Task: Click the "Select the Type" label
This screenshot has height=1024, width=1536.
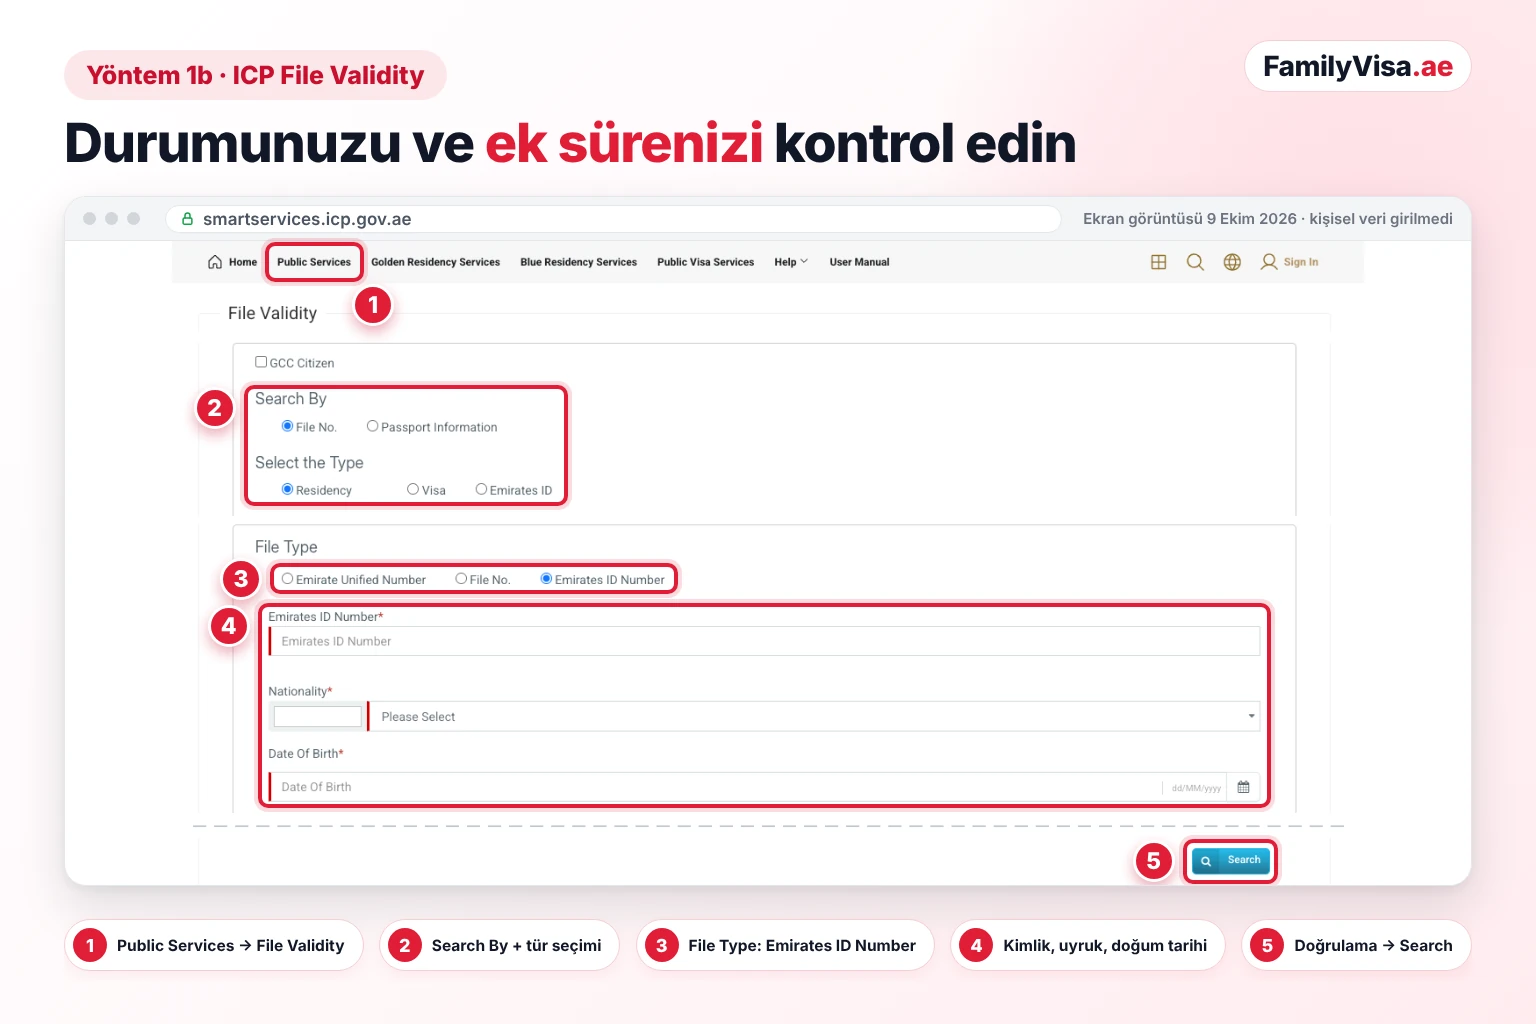Action: (x=309, y=462)
